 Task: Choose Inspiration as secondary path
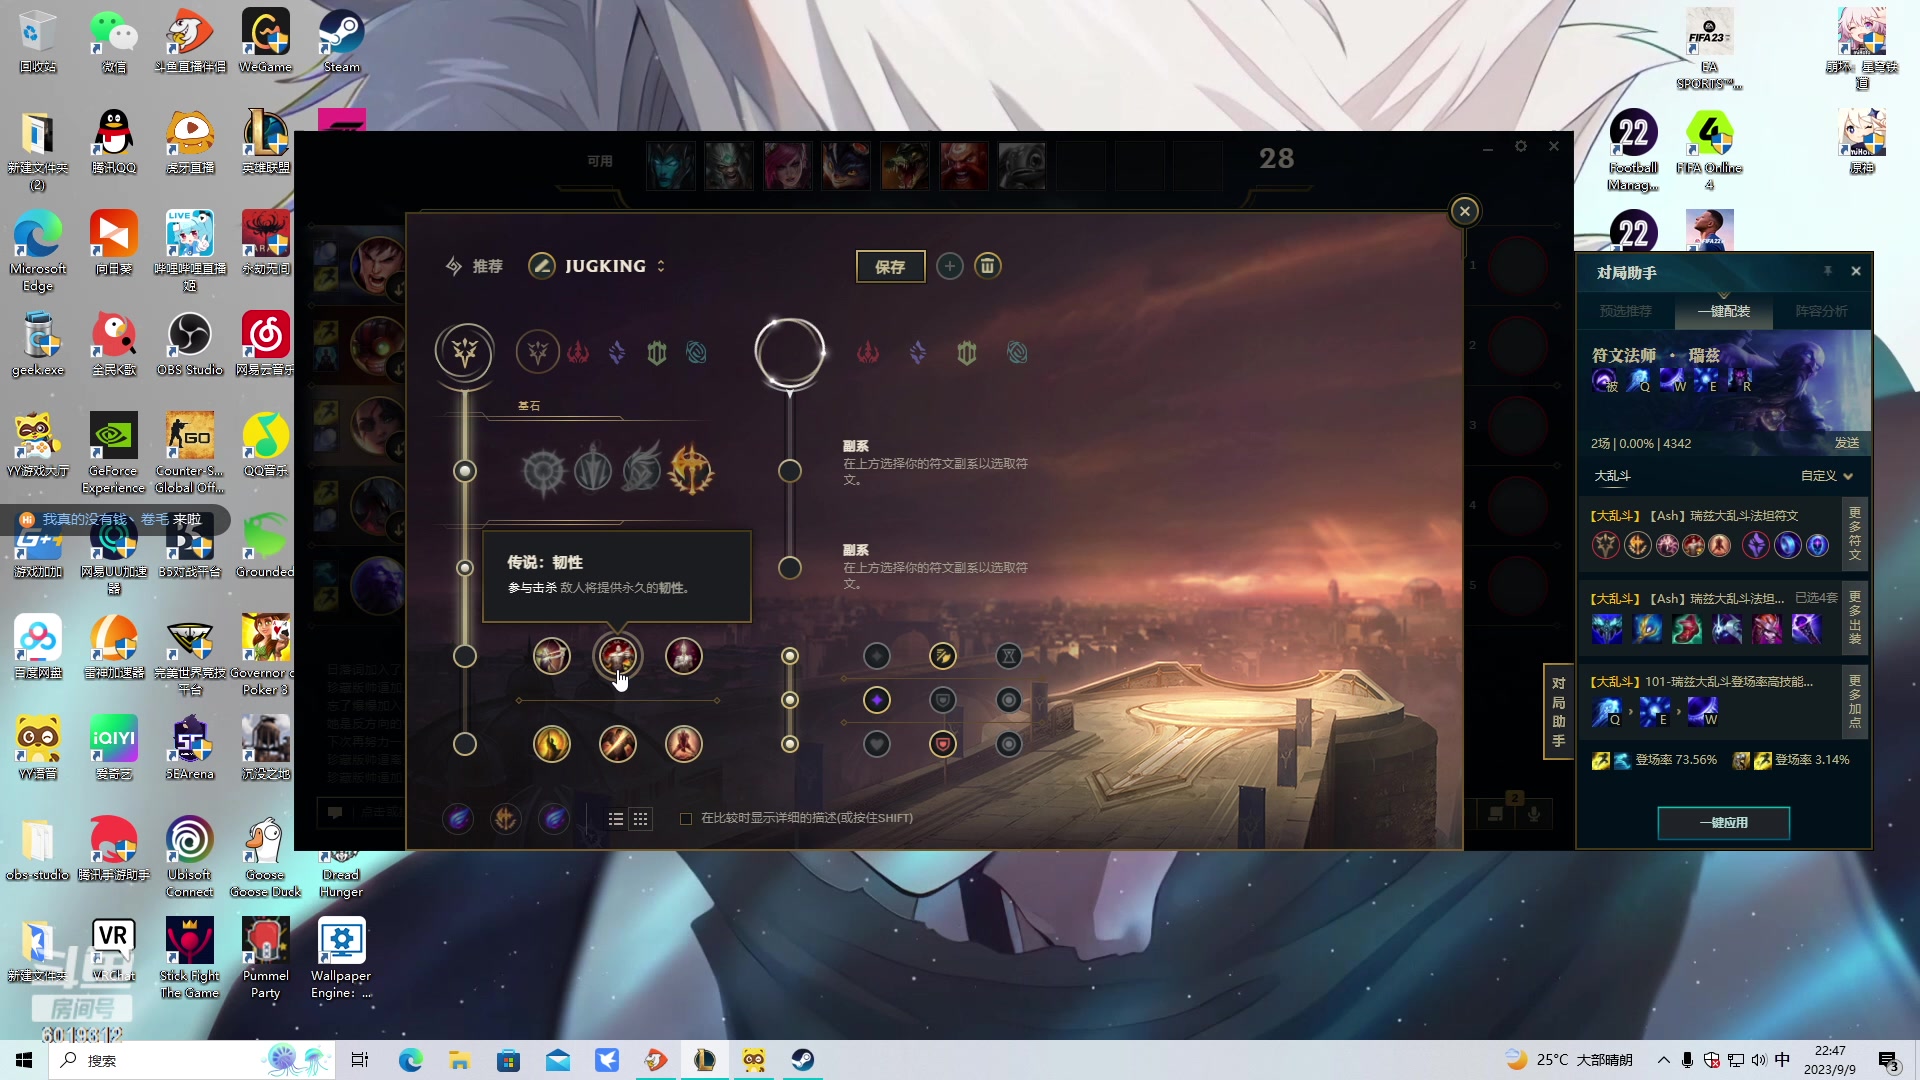pos(1017,352)
